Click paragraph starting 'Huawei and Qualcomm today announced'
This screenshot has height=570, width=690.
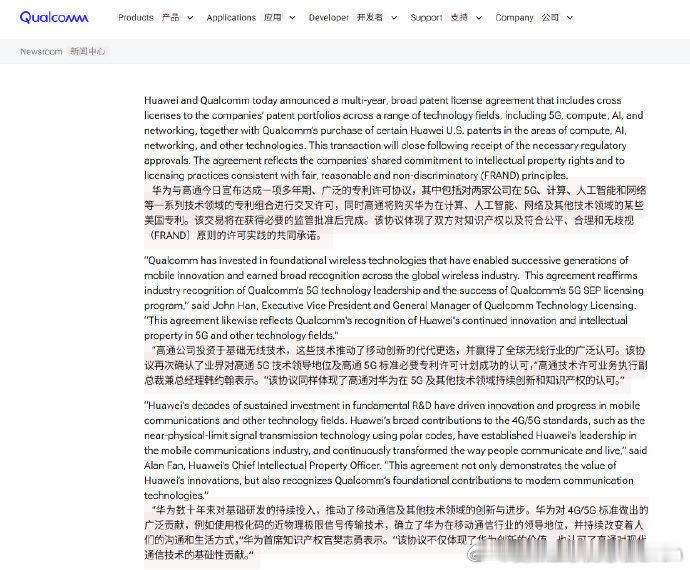pos(394,138)
